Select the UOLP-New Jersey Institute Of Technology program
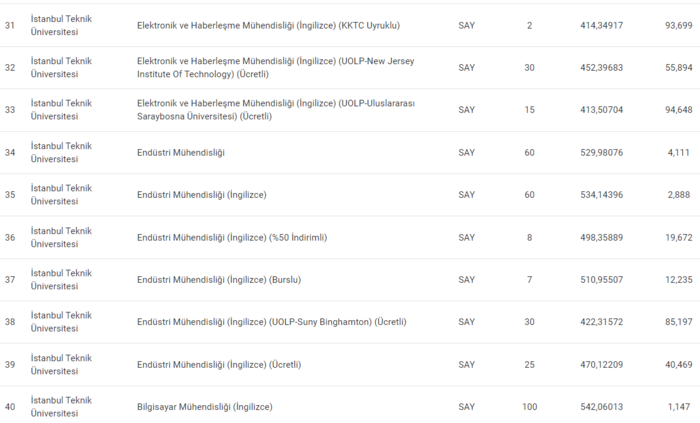The height and width of the screenshot is (423, 700). (x=275, y=67)
